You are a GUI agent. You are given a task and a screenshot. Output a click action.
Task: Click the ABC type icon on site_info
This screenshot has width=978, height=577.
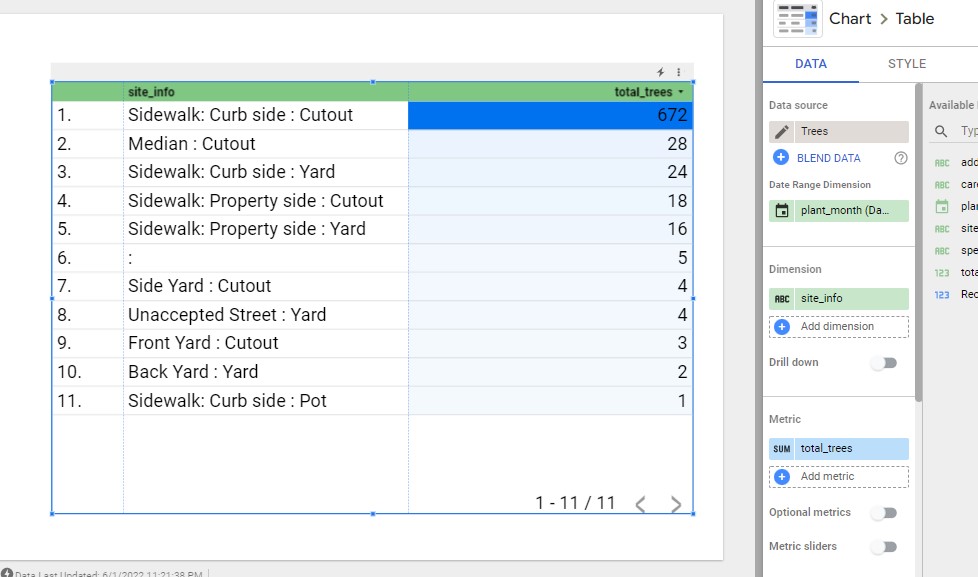[x=782, y=299]
